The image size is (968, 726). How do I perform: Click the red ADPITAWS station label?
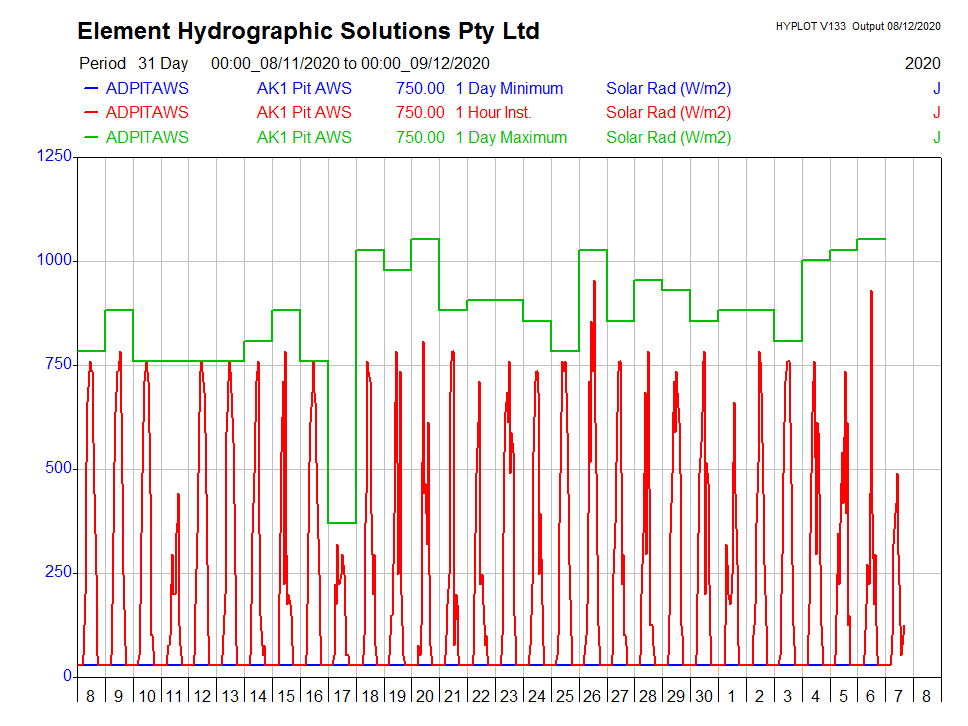(x=146, y=113)
